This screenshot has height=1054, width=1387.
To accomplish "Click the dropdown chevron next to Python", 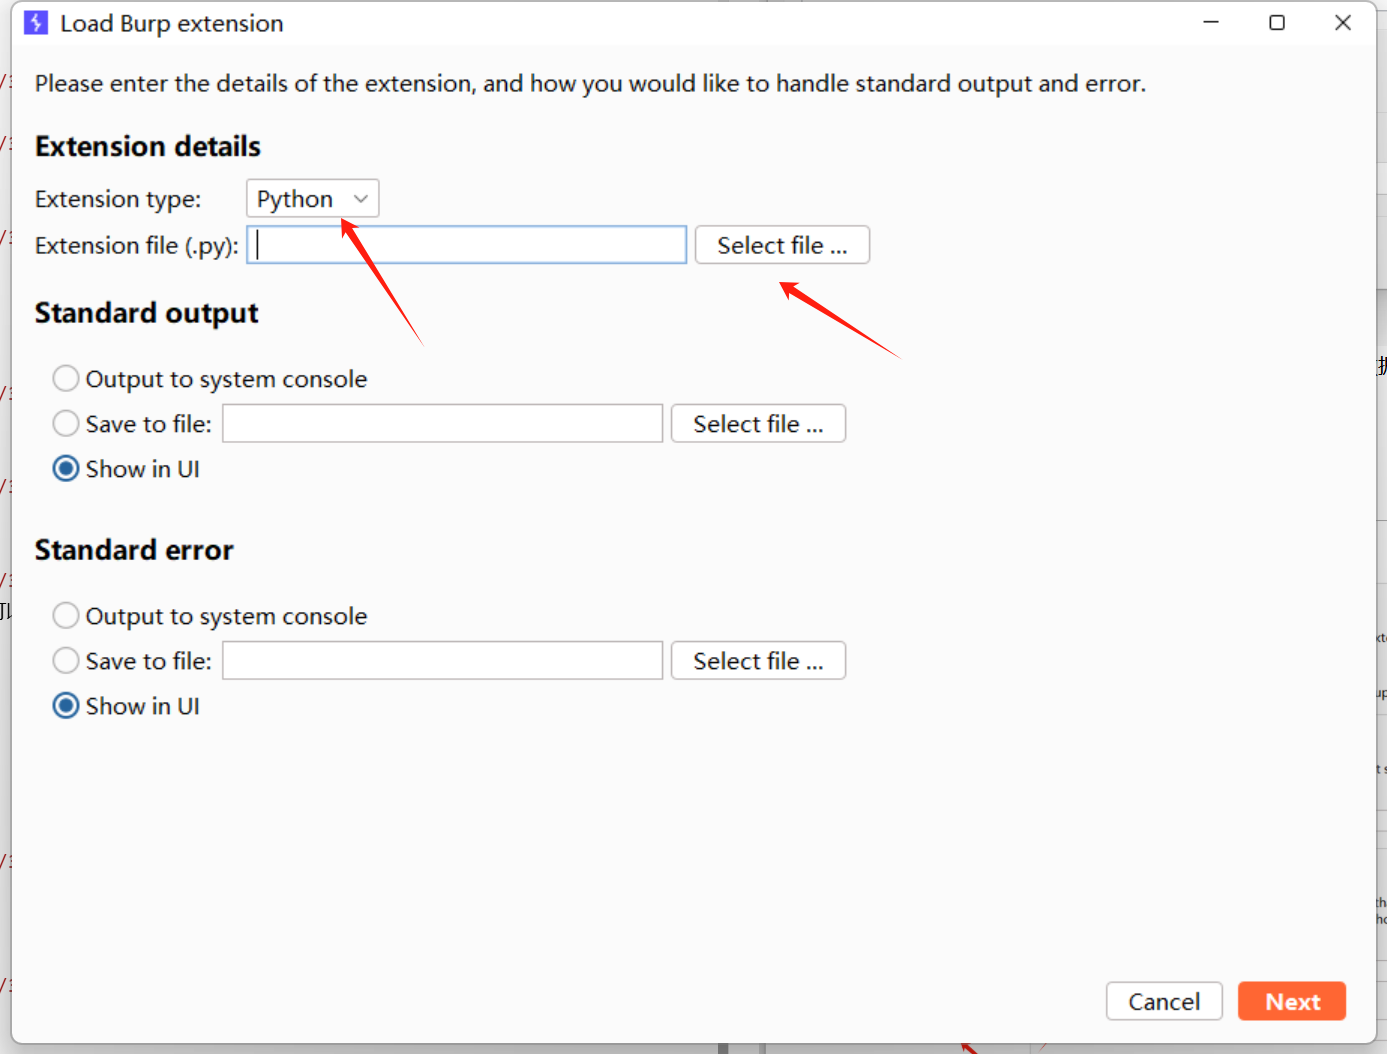I will 361,199.
